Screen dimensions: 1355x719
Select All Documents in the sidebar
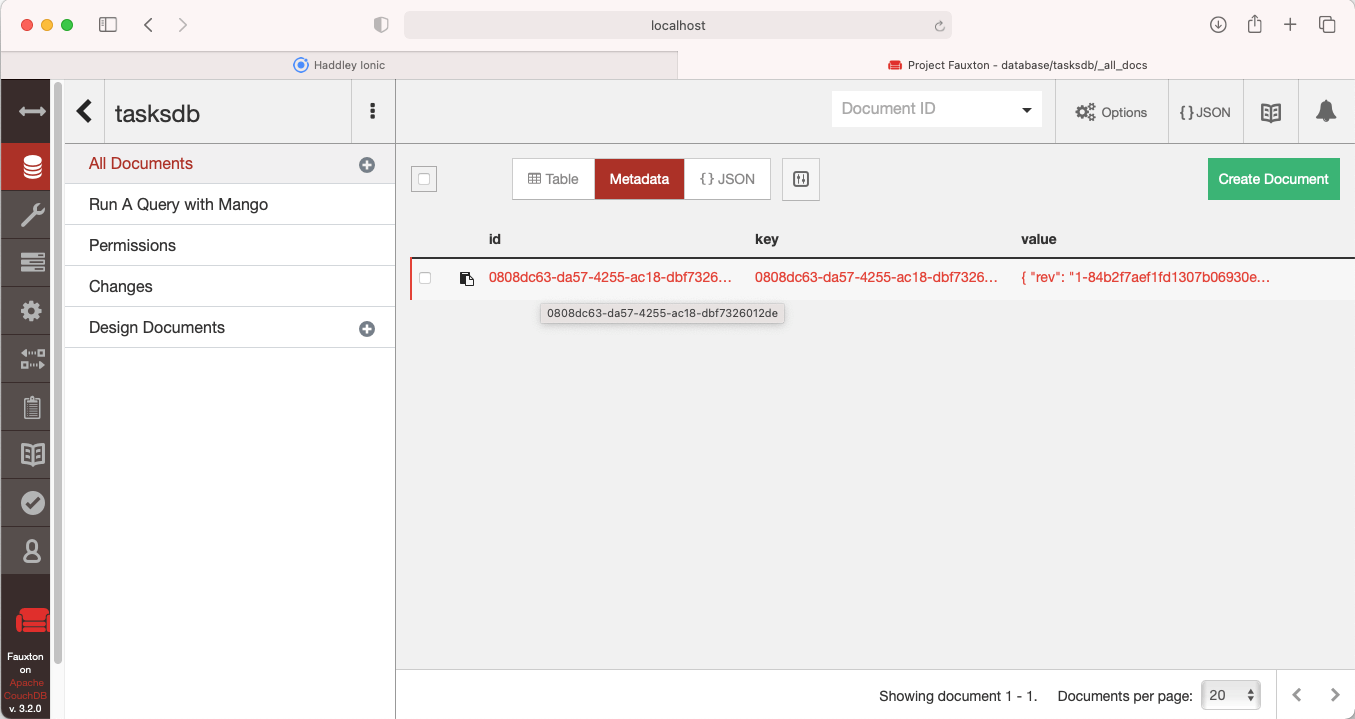[141, 163]
